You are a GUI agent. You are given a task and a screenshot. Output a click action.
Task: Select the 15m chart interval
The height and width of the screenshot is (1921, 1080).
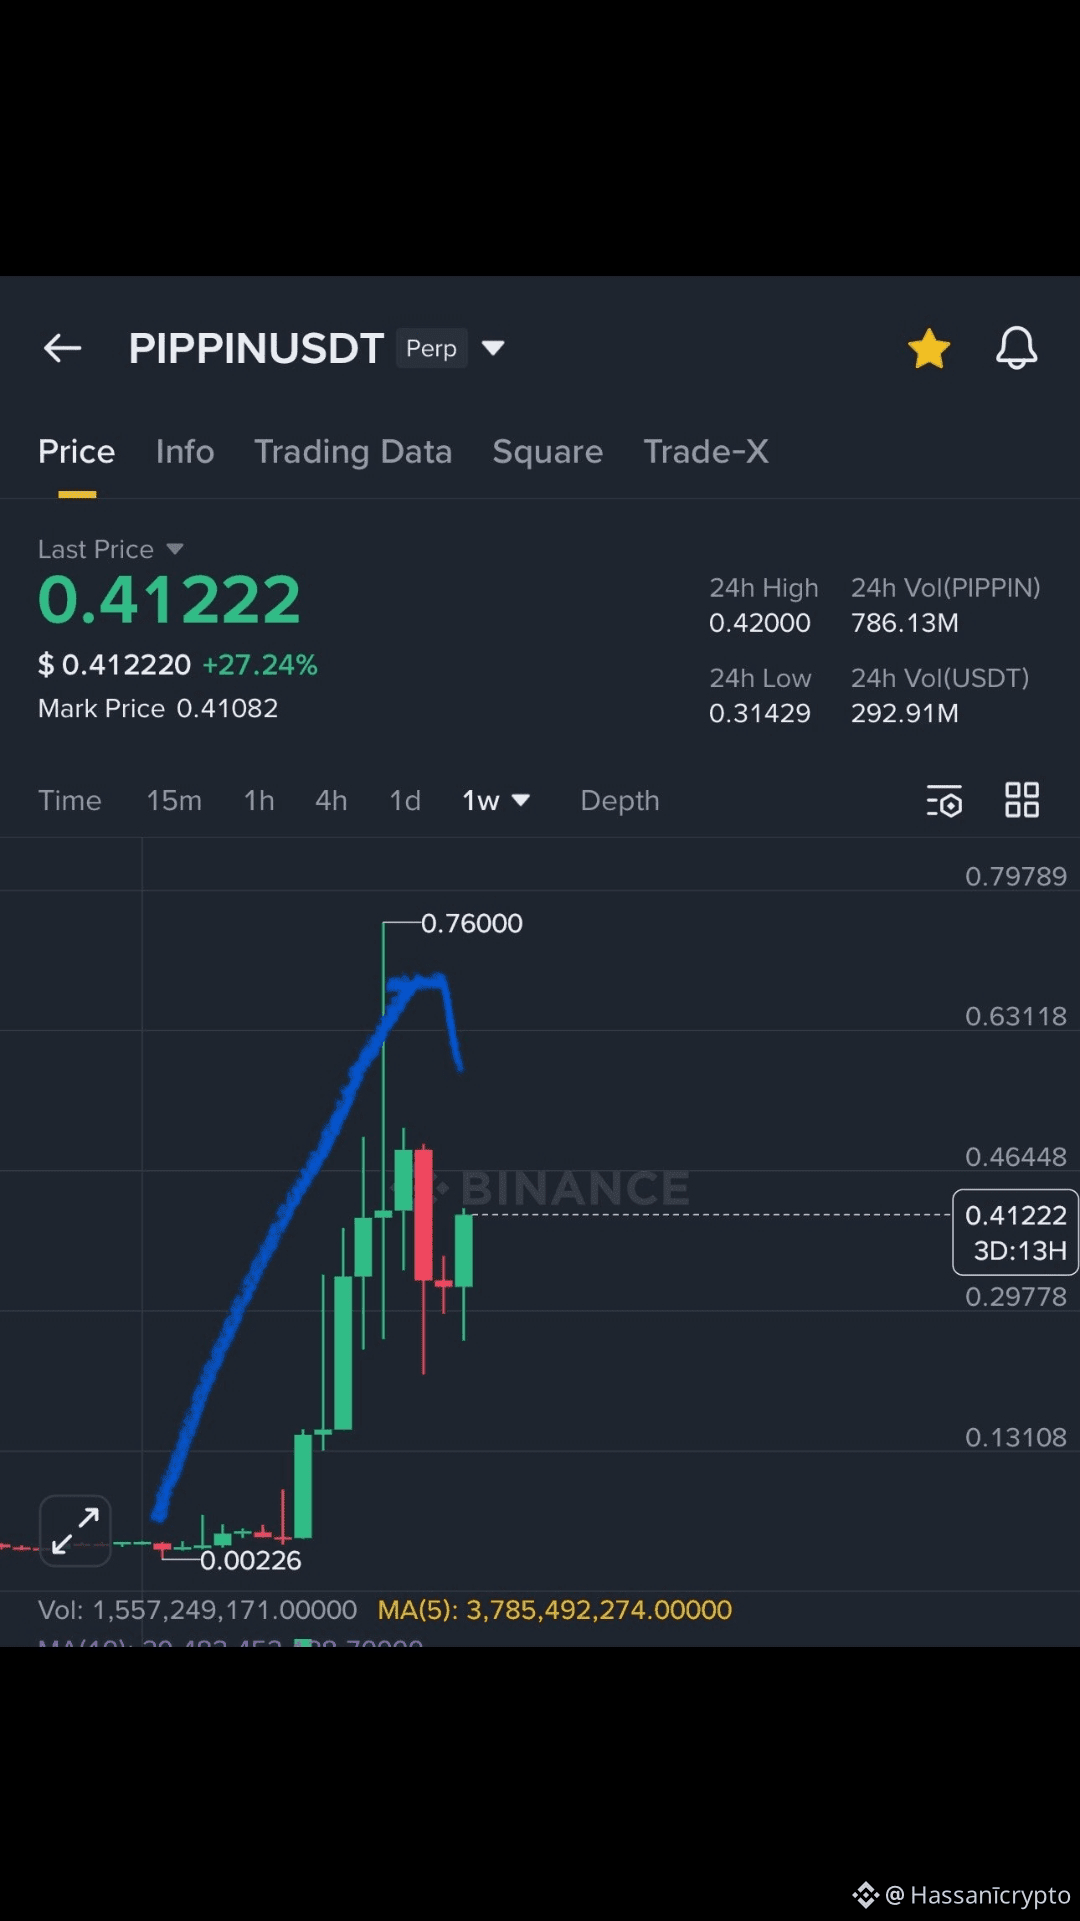click(174, 801)
